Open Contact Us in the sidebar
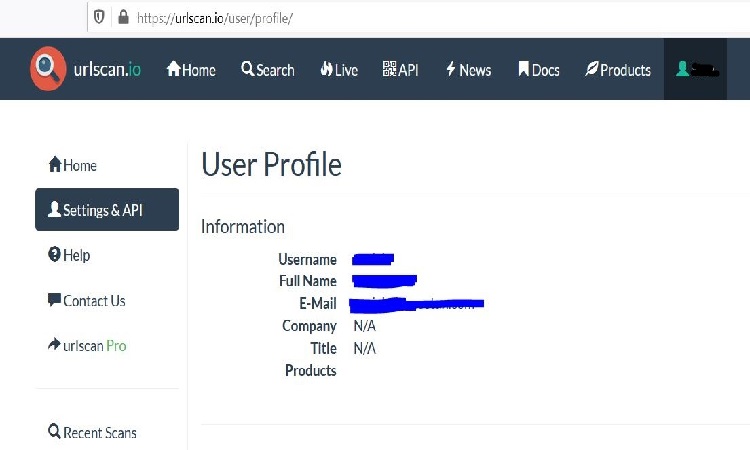This screenshot has height=450, width=750. tap(87, 301)
